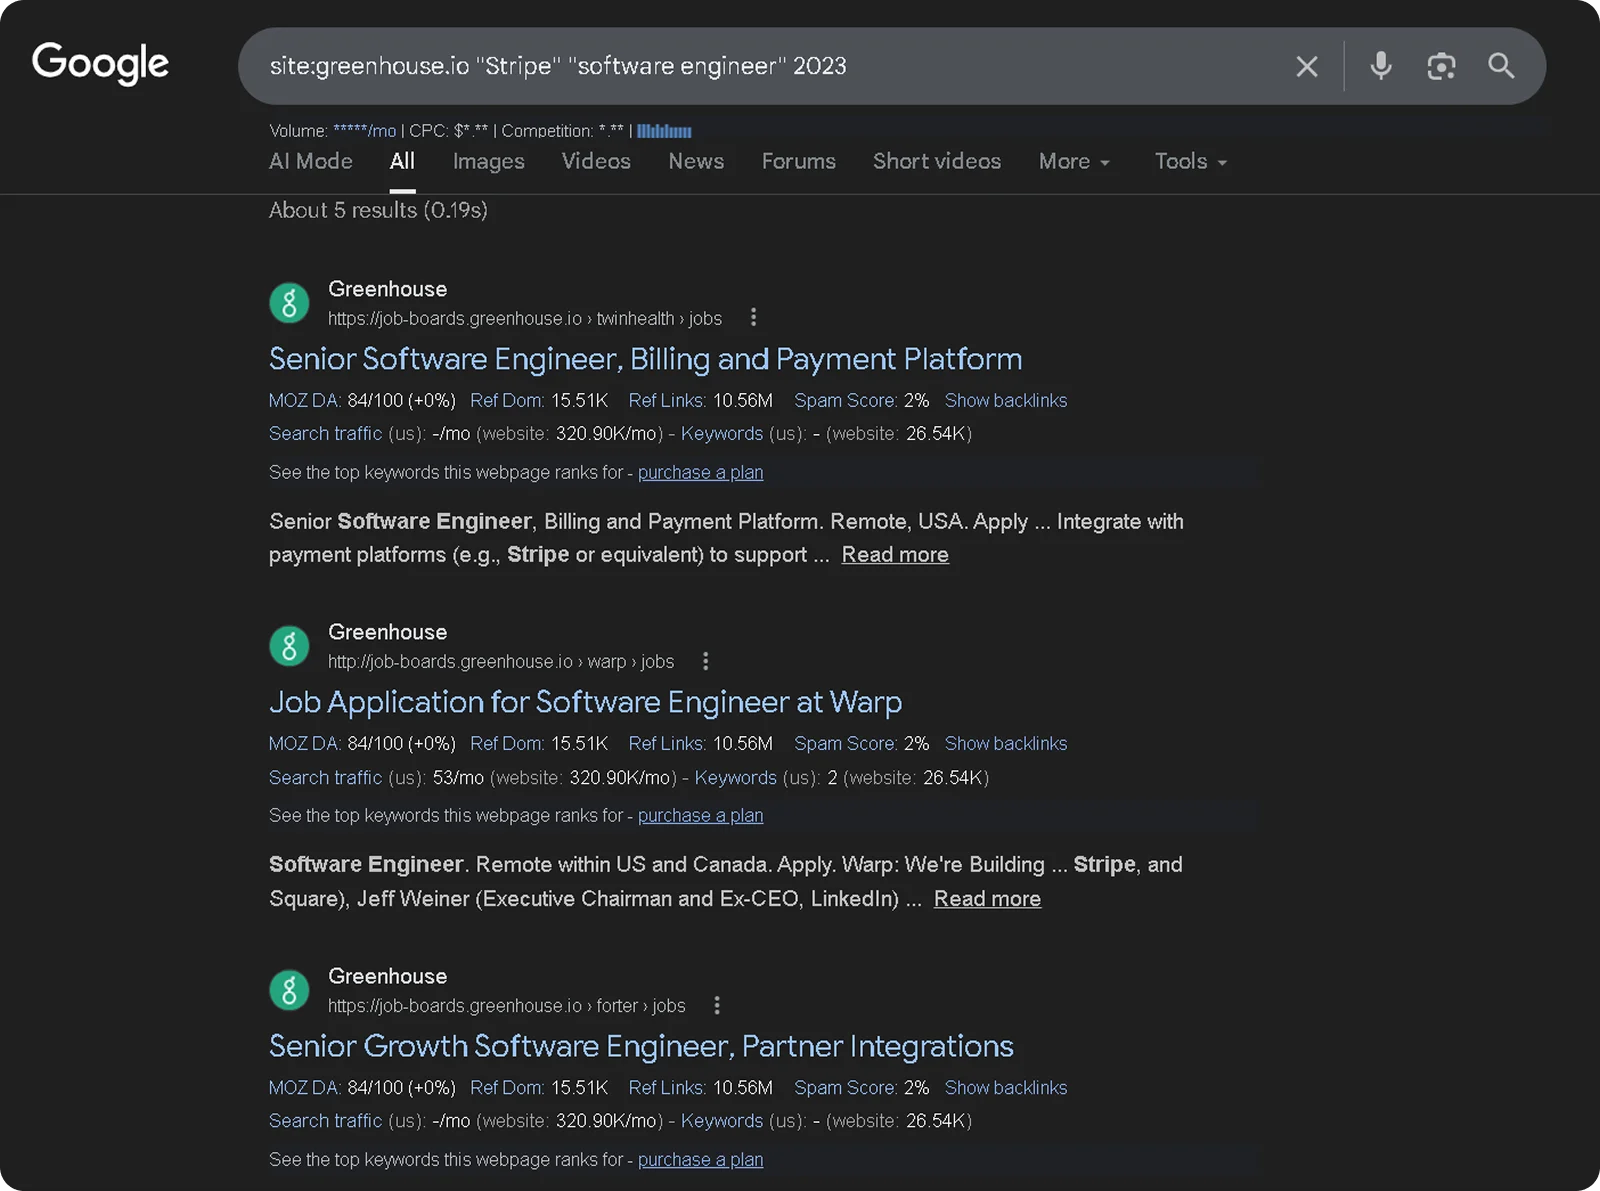The image size is (1600, 1191).
Task: Start a voice search with the microphone icon
Action: coord(1380,66)
